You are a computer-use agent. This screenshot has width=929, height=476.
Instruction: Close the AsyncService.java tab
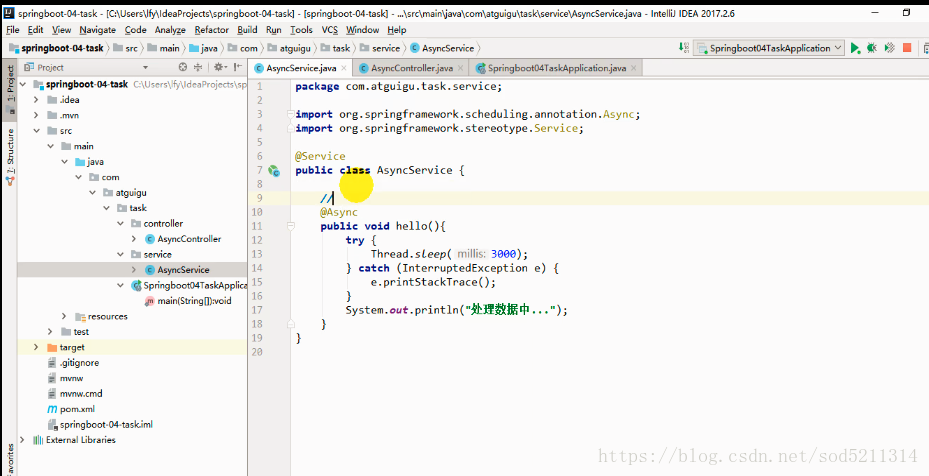(344, 68)
